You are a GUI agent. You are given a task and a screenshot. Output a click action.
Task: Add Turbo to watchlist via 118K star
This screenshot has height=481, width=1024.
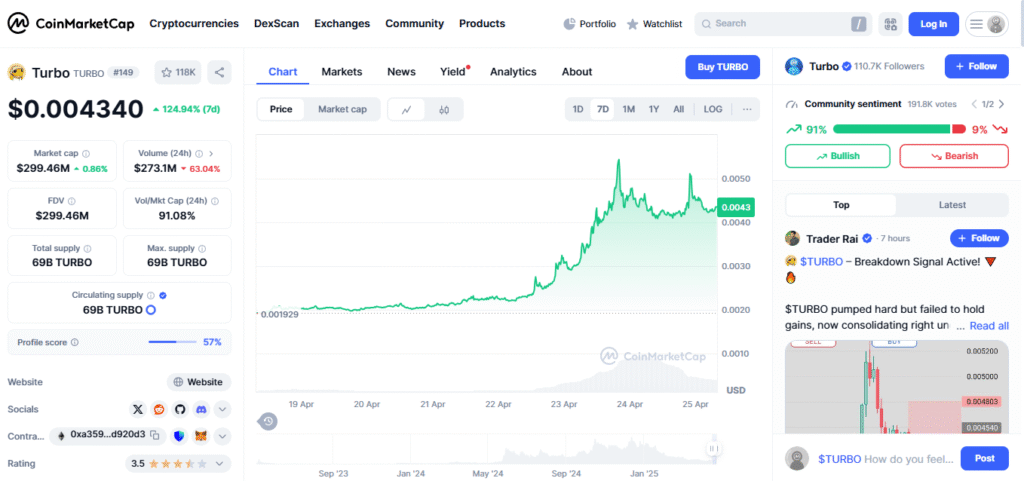click(178, 72)
